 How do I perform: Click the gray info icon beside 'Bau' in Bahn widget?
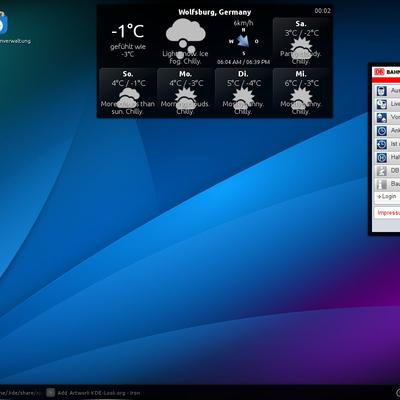(382, 184)
